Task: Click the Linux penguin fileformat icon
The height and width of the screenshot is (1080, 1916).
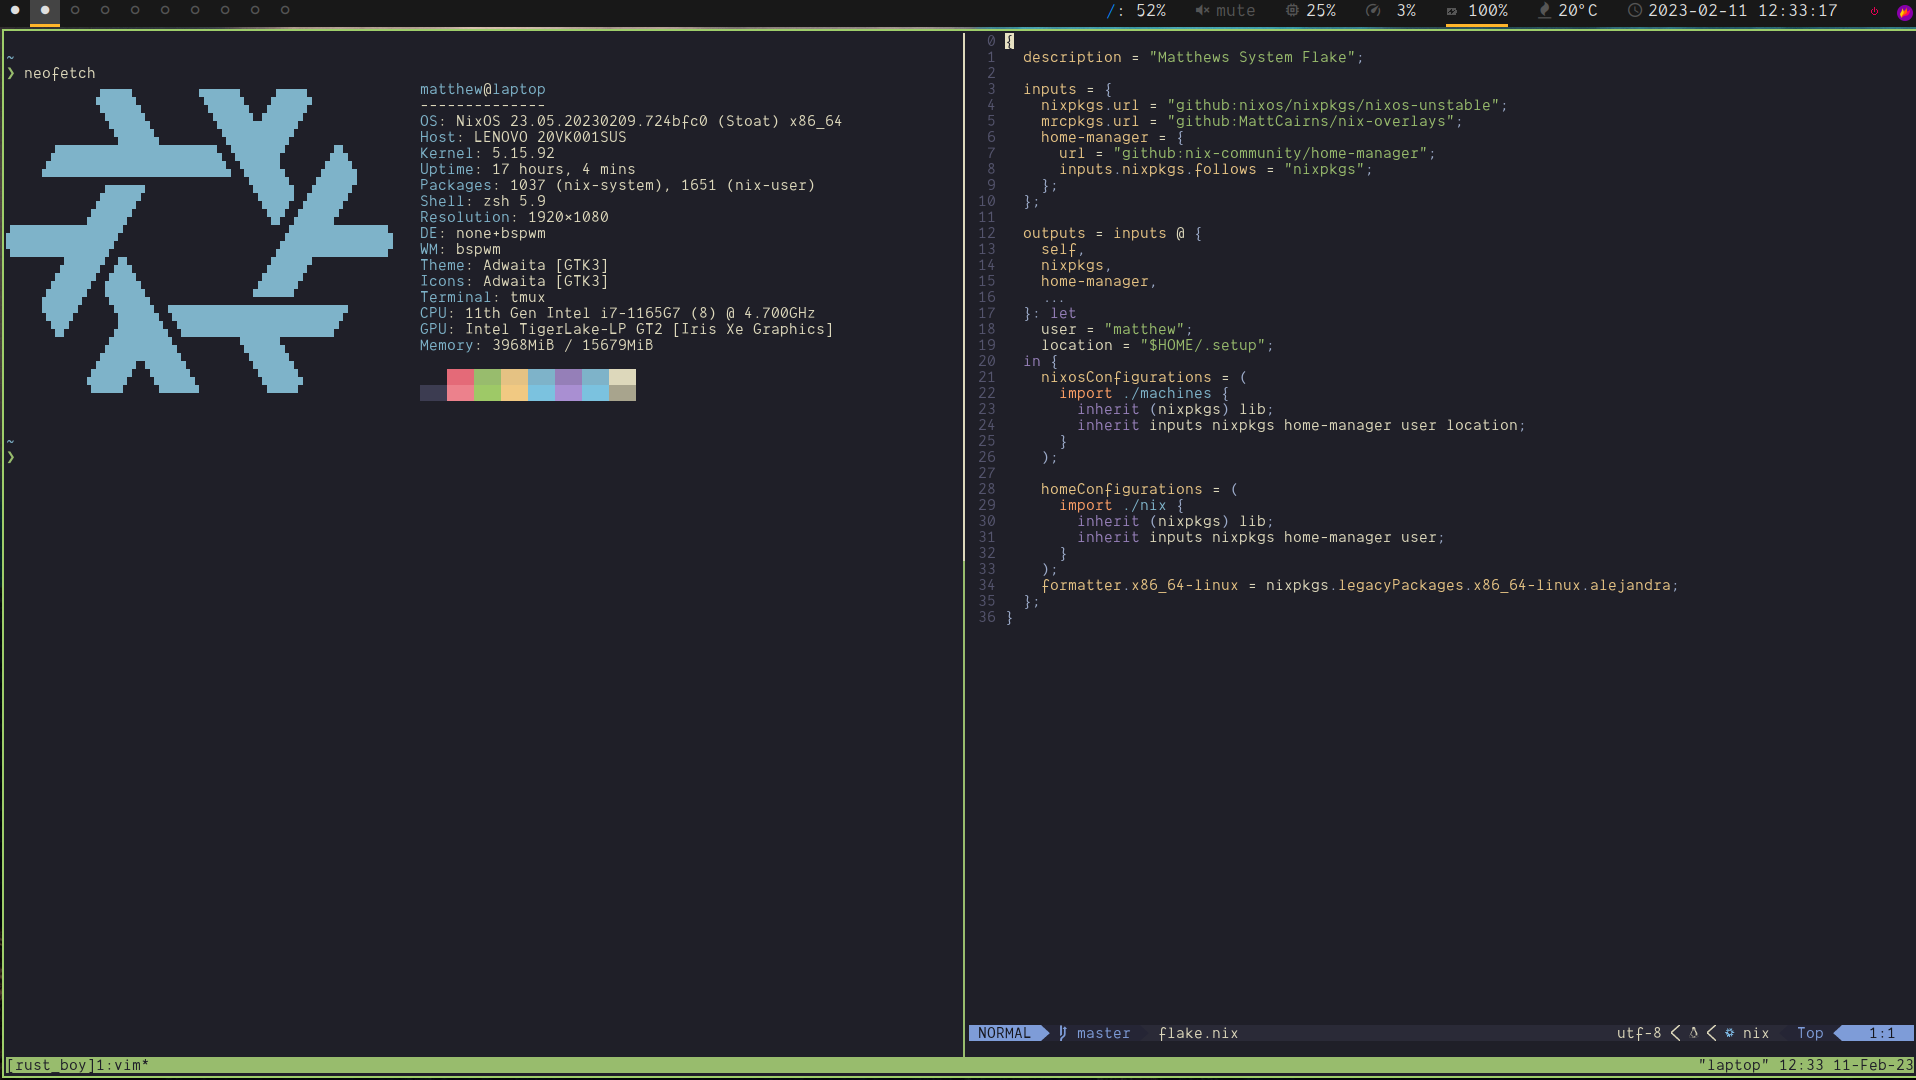Action: [1694, 1033]
